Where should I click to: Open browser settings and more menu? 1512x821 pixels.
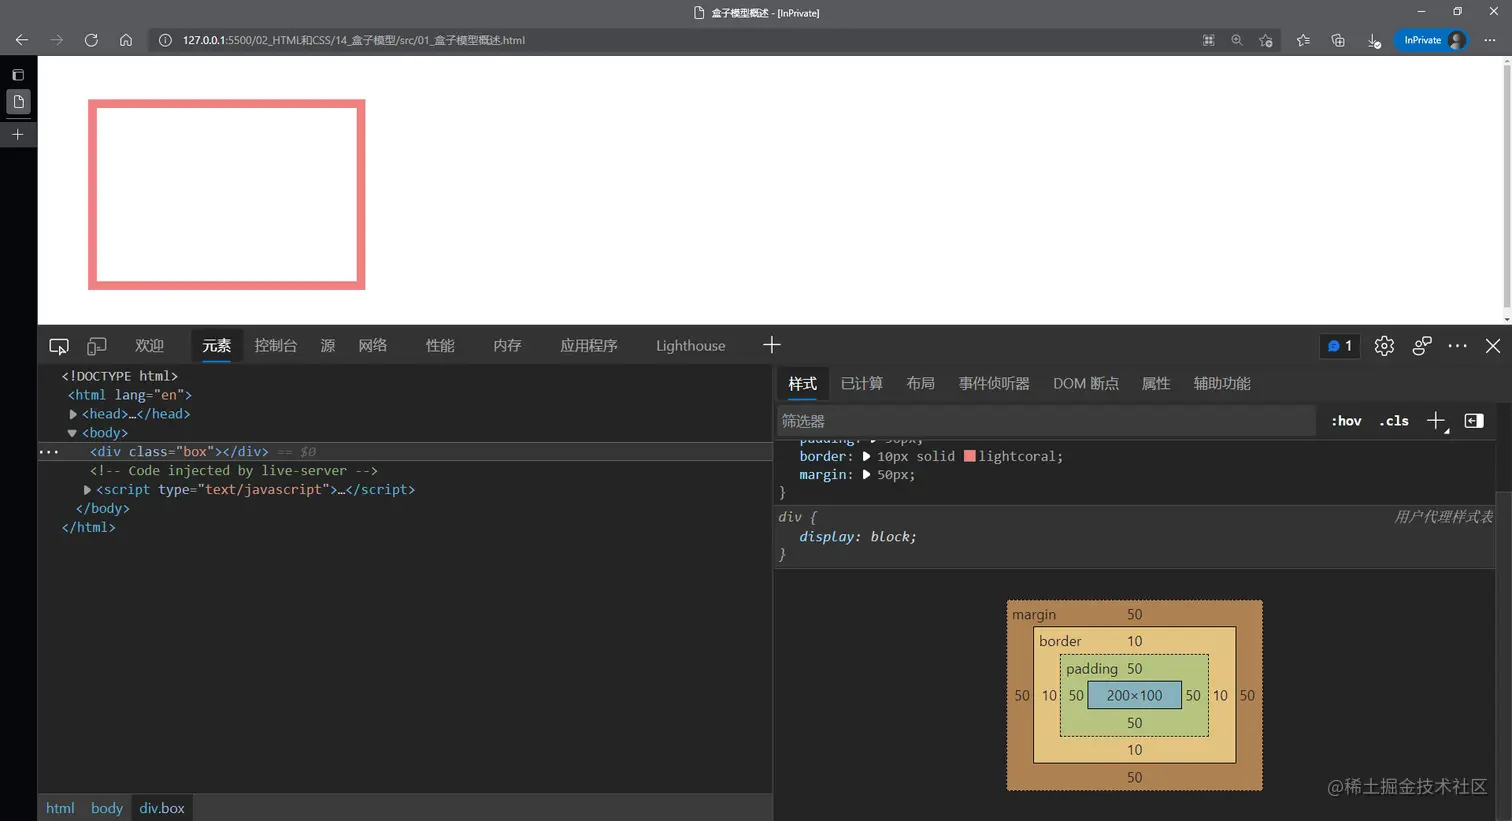point(1490,40)
